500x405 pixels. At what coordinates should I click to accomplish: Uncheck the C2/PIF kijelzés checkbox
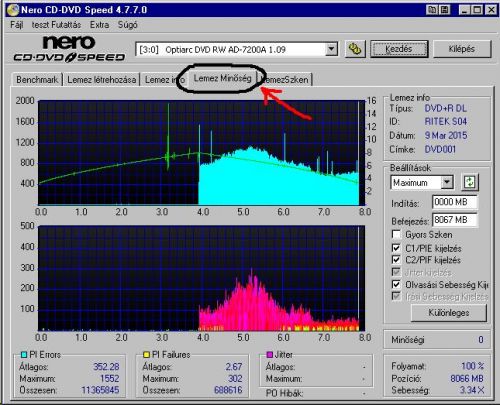pos(396,260)
